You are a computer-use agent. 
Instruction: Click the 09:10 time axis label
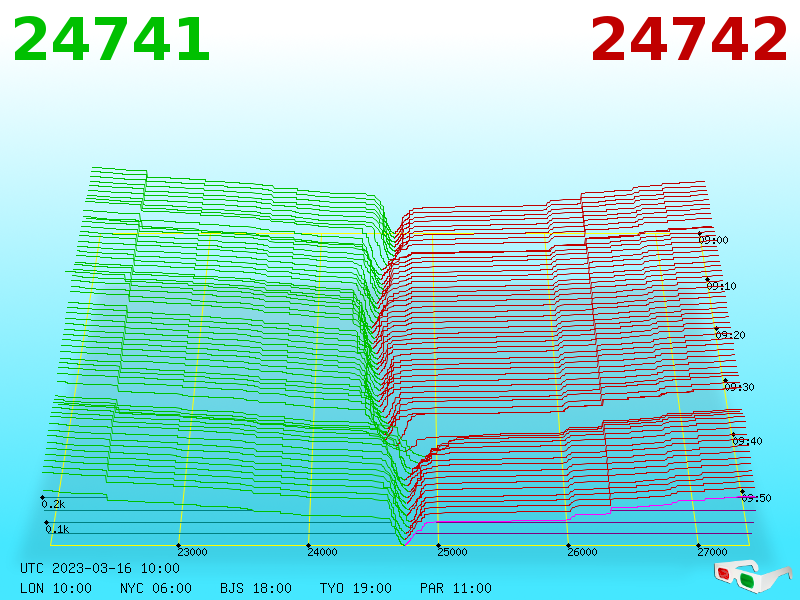(x=721, y=286)
